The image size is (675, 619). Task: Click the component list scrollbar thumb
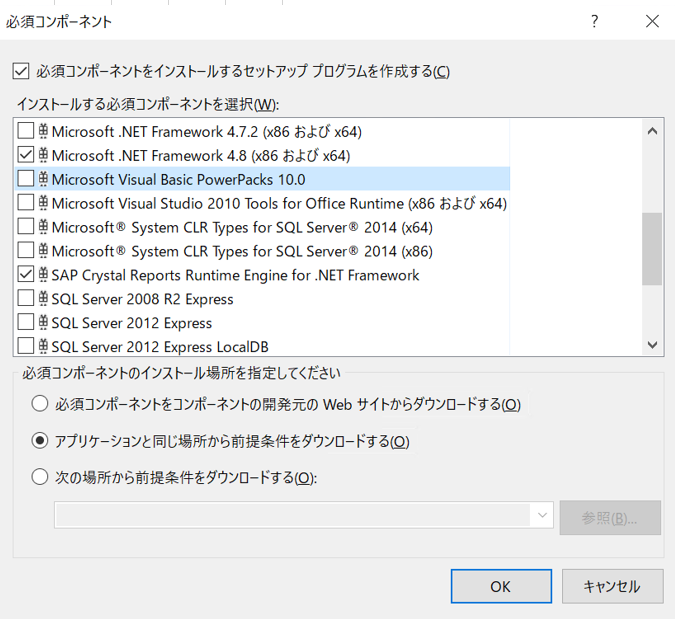tap(652, 249)
